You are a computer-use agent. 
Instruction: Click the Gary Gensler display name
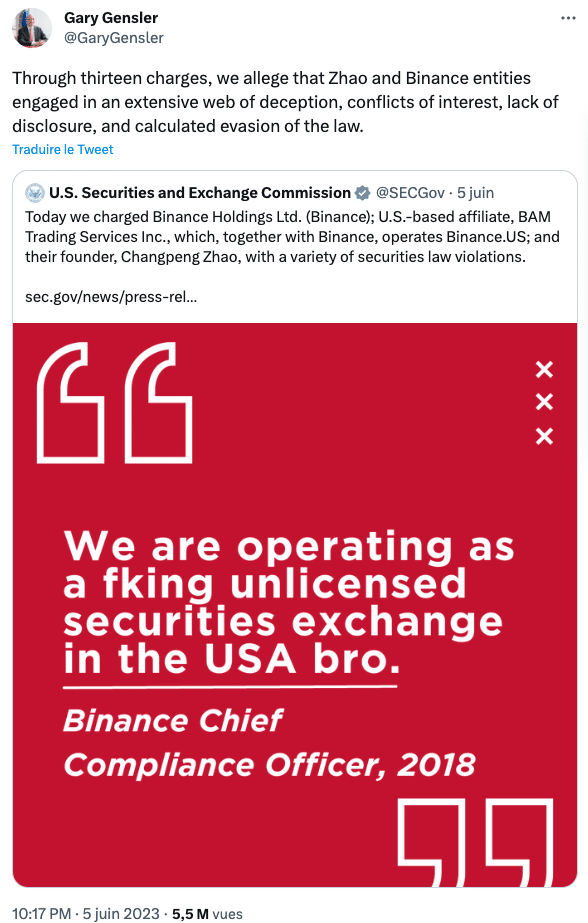point(111,18)
